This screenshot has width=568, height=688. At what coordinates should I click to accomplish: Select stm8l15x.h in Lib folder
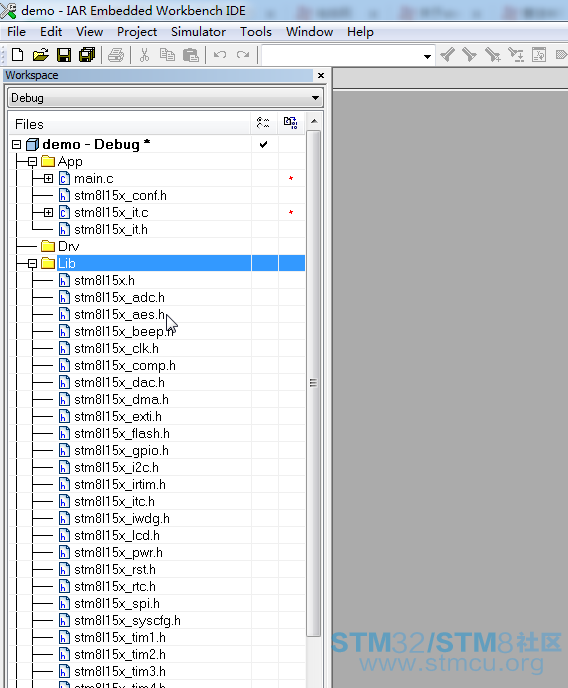[x=104, y=280]
